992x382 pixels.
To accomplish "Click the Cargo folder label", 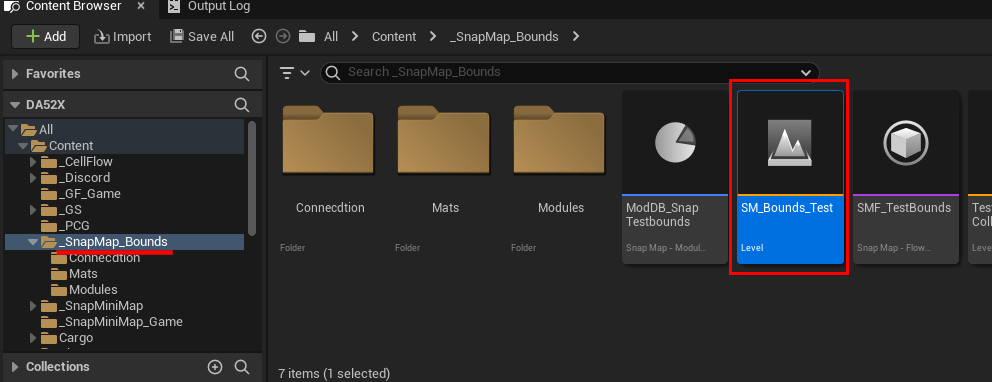I will tap(76, 338).
